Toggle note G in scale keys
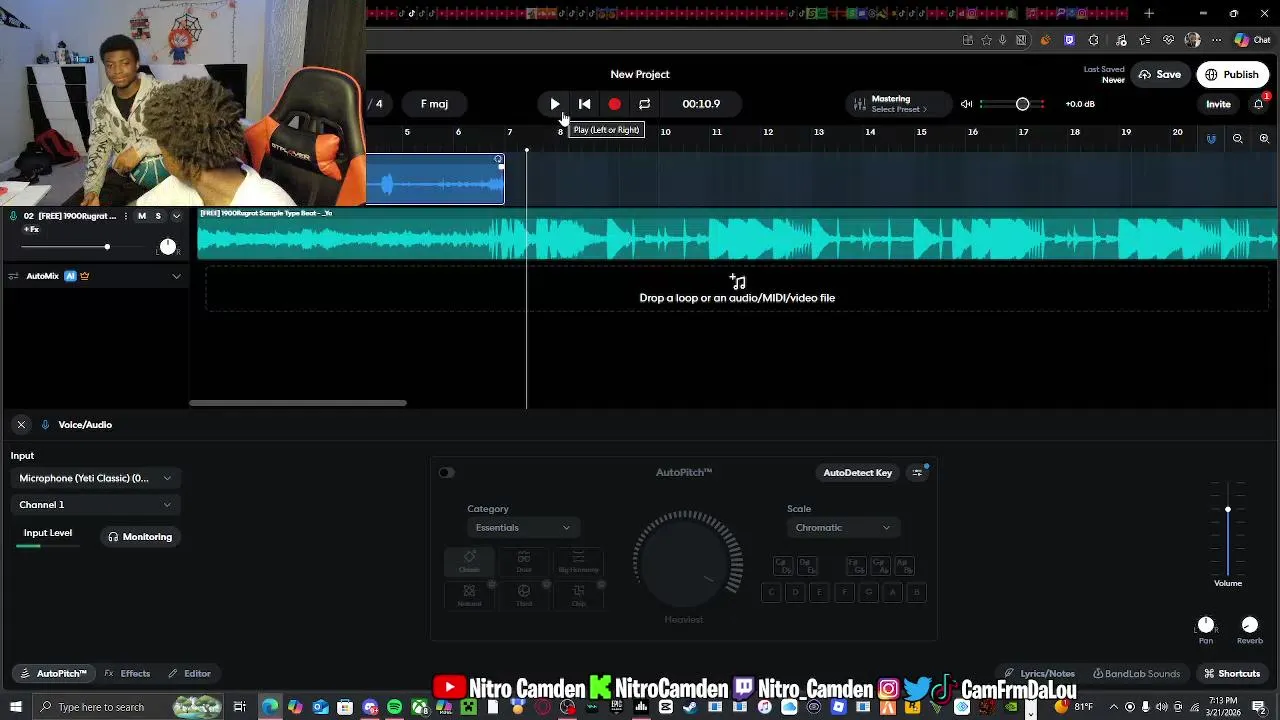 coord(868,593)
